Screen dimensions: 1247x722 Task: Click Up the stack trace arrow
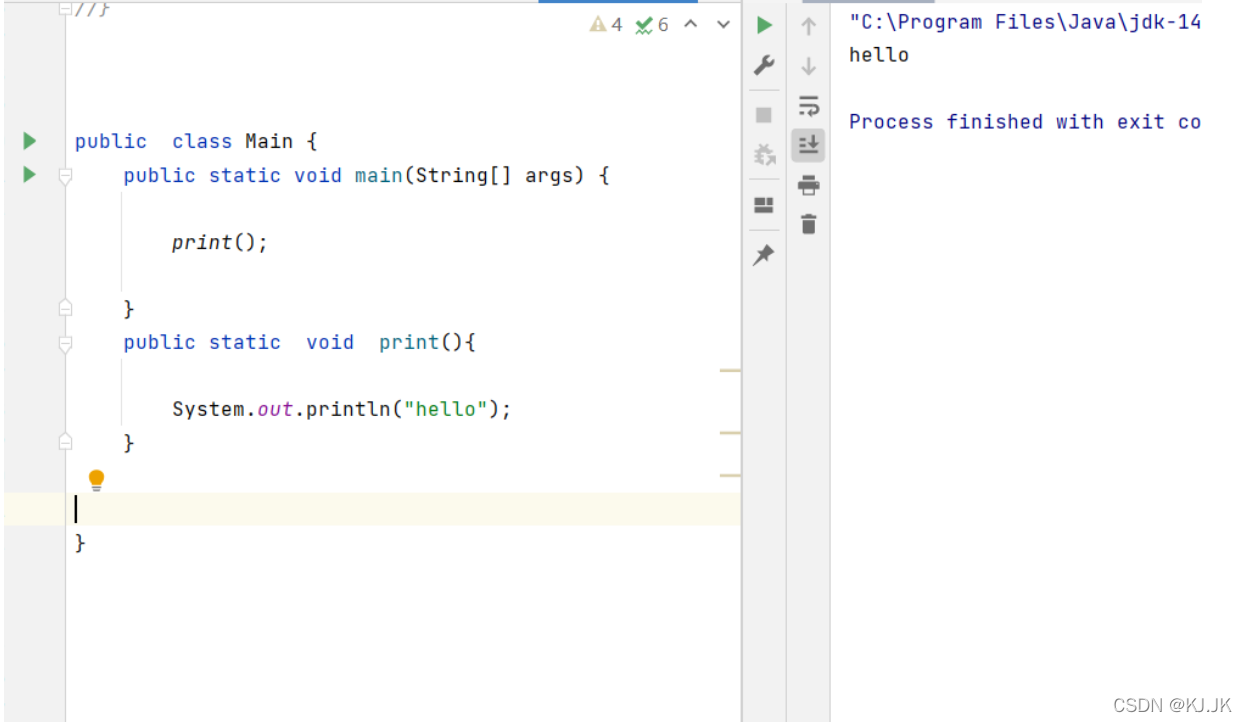point(809,27)
